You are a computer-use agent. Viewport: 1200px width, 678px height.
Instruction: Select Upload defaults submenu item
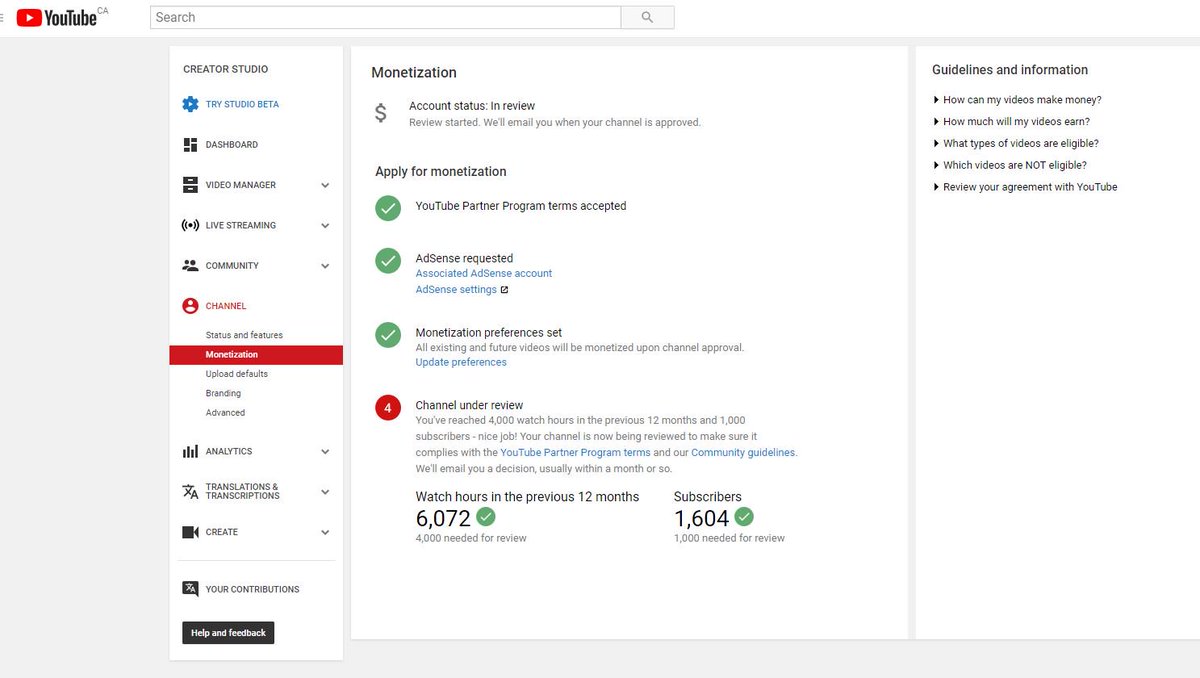[237, 374]
